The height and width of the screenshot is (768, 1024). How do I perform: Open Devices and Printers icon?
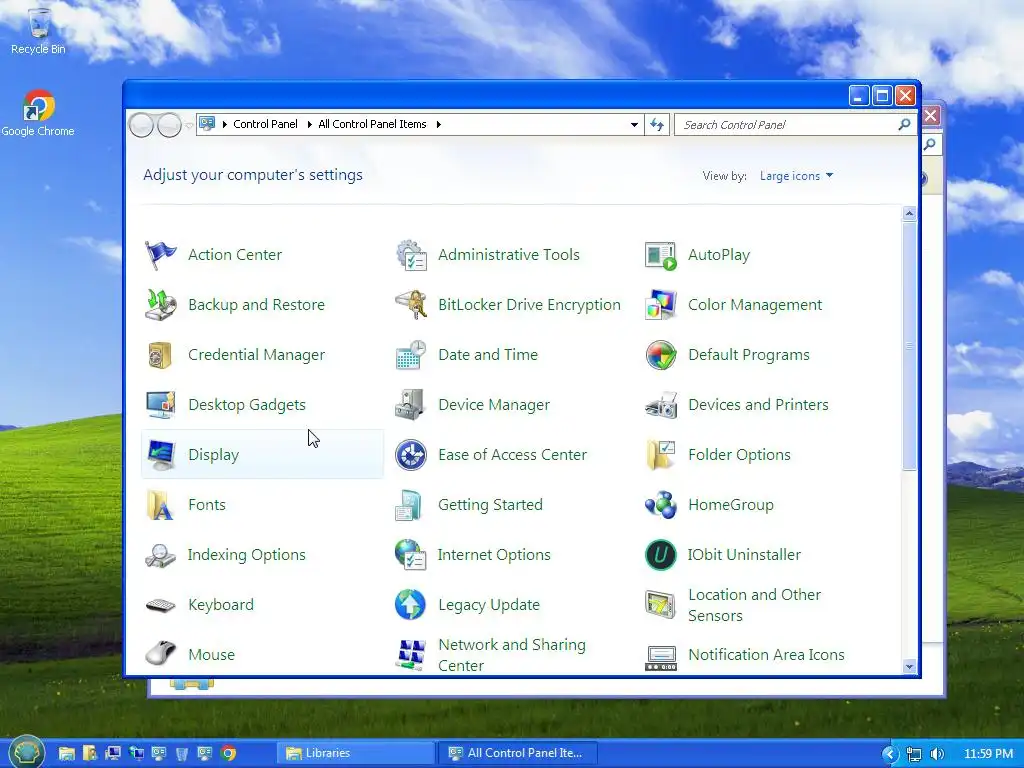click(661, 405)
